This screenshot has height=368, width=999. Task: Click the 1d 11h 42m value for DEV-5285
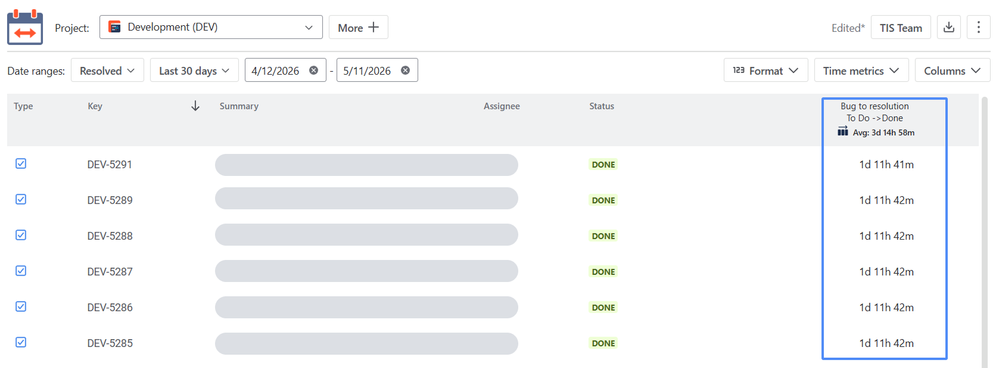click(886, 343)
